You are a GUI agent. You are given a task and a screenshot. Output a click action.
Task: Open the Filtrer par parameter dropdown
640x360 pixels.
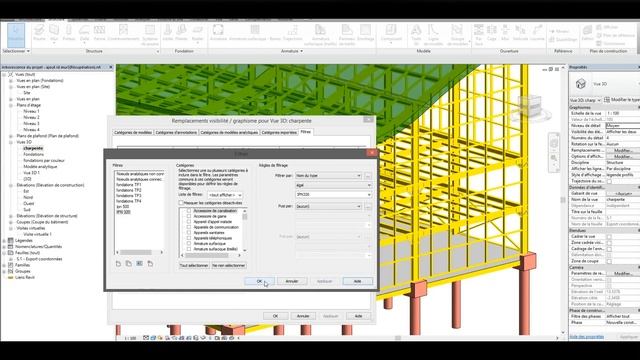tap(329, 176)
